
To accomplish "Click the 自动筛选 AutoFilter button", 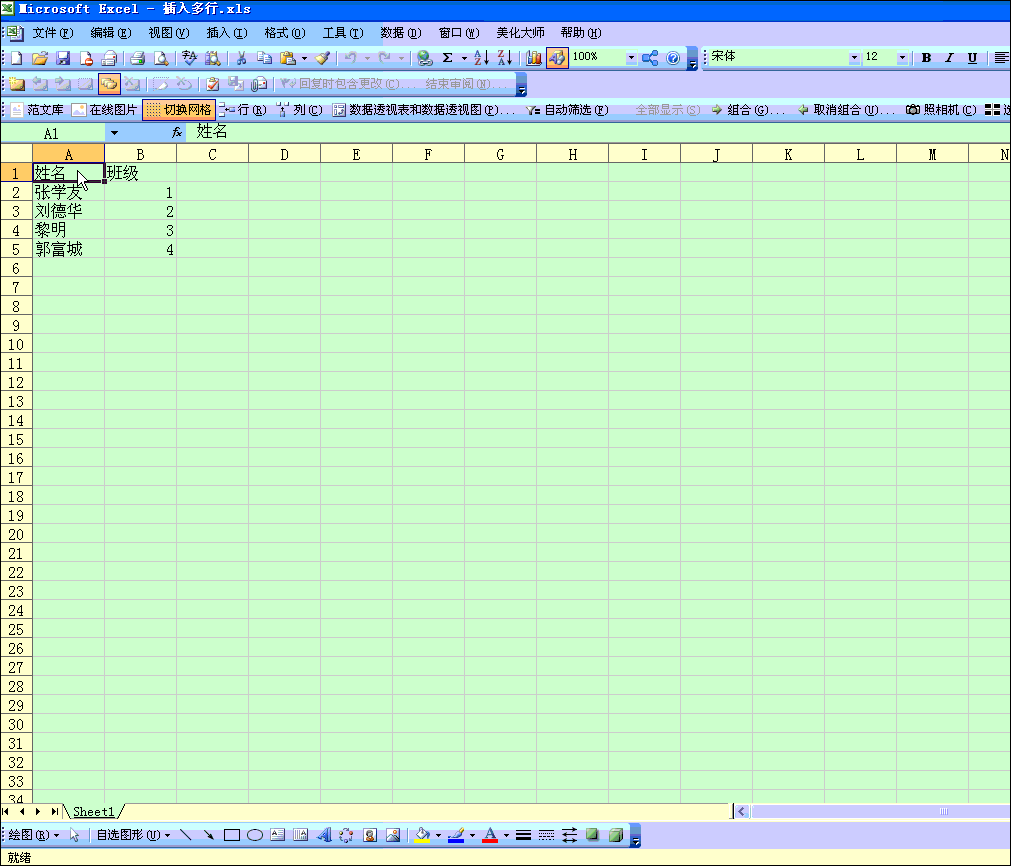I will click(x=568, y=110).
